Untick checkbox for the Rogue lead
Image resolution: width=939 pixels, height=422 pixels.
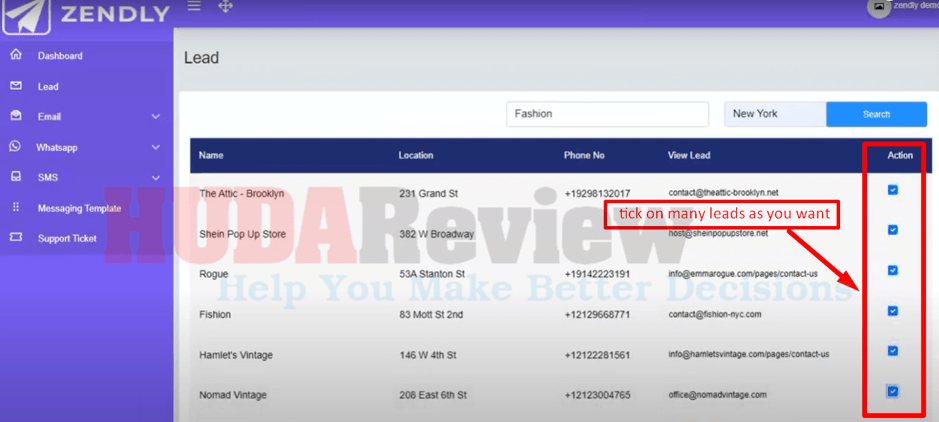click(892, 270)
